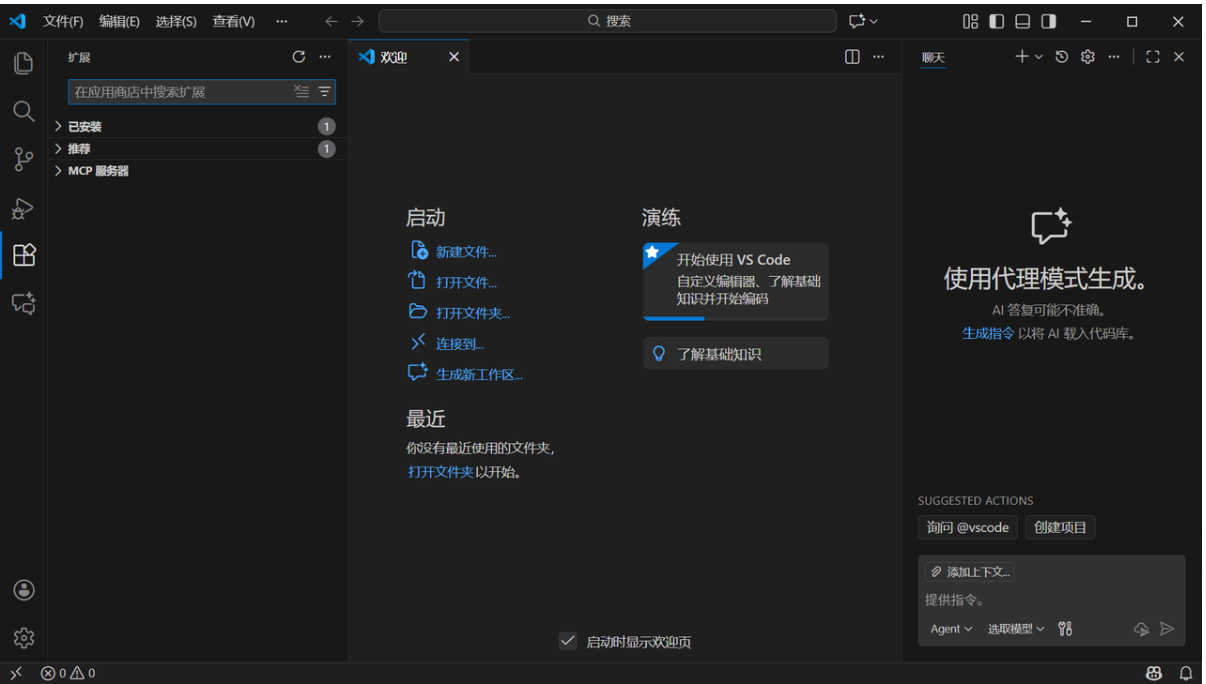Toggle the secondary side bar visibility
Screen dimensions: 1206x684
[1048, 21]
